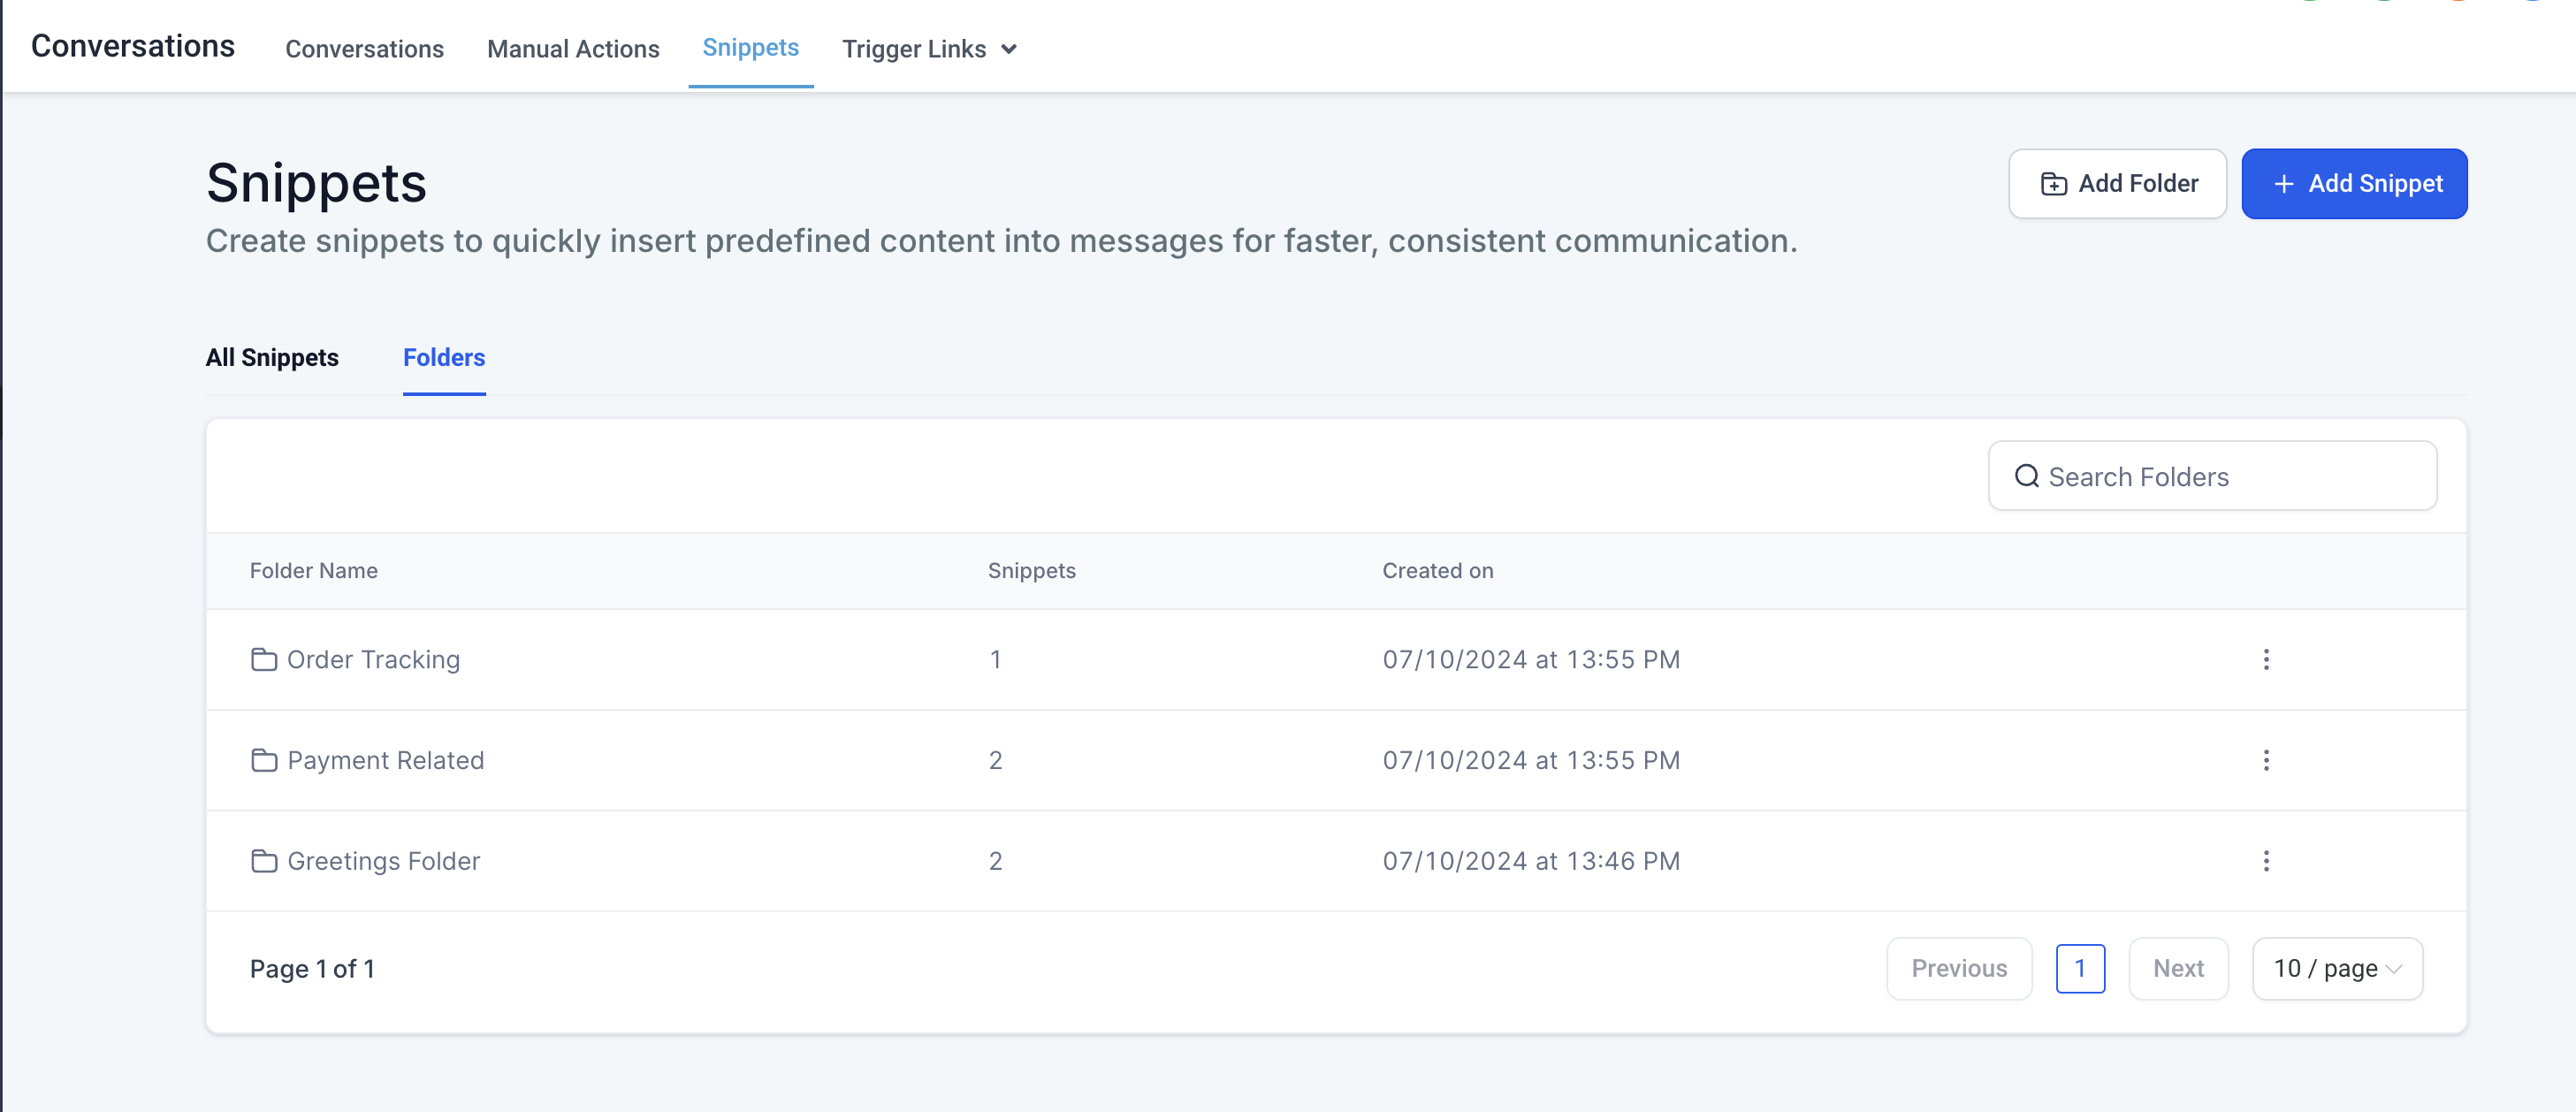Click the Previous pagination button
The height and width of the screenshot is (1112, 2576).
[x=1959, y=968]
